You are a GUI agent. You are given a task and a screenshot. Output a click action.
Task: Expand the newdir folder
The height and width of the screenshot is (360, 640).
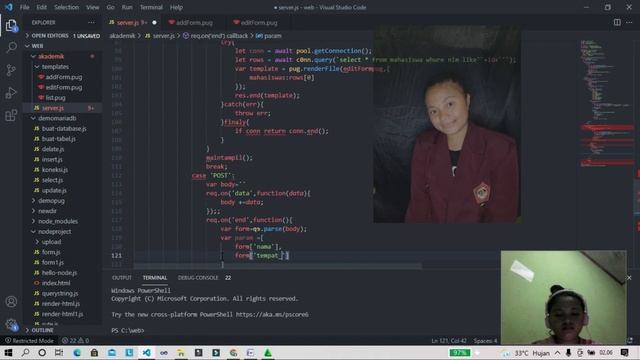[x=63, y=211]
